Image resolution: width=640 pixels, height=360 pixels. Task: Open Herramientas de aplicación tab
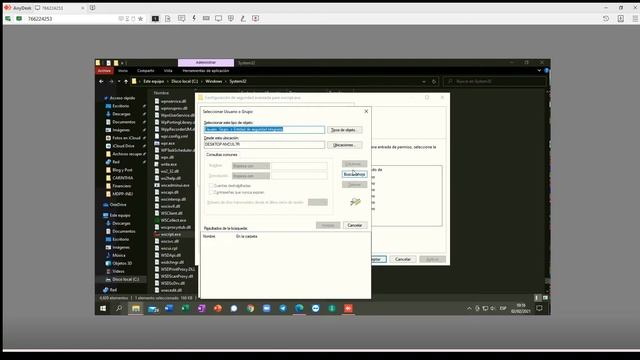click(206, 71)
